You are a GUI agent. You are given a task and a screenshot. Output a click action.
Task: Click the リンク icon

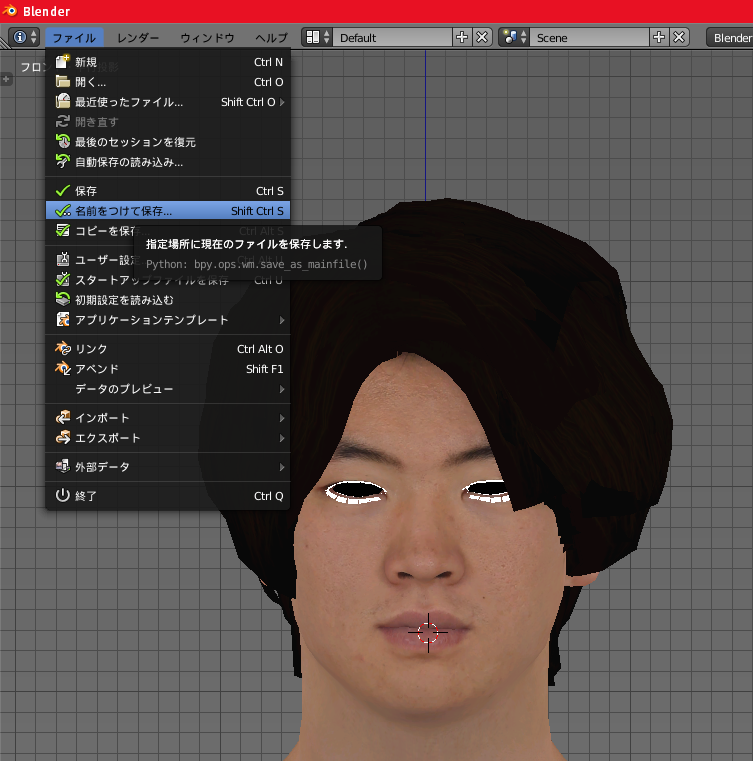coord(63,348)
